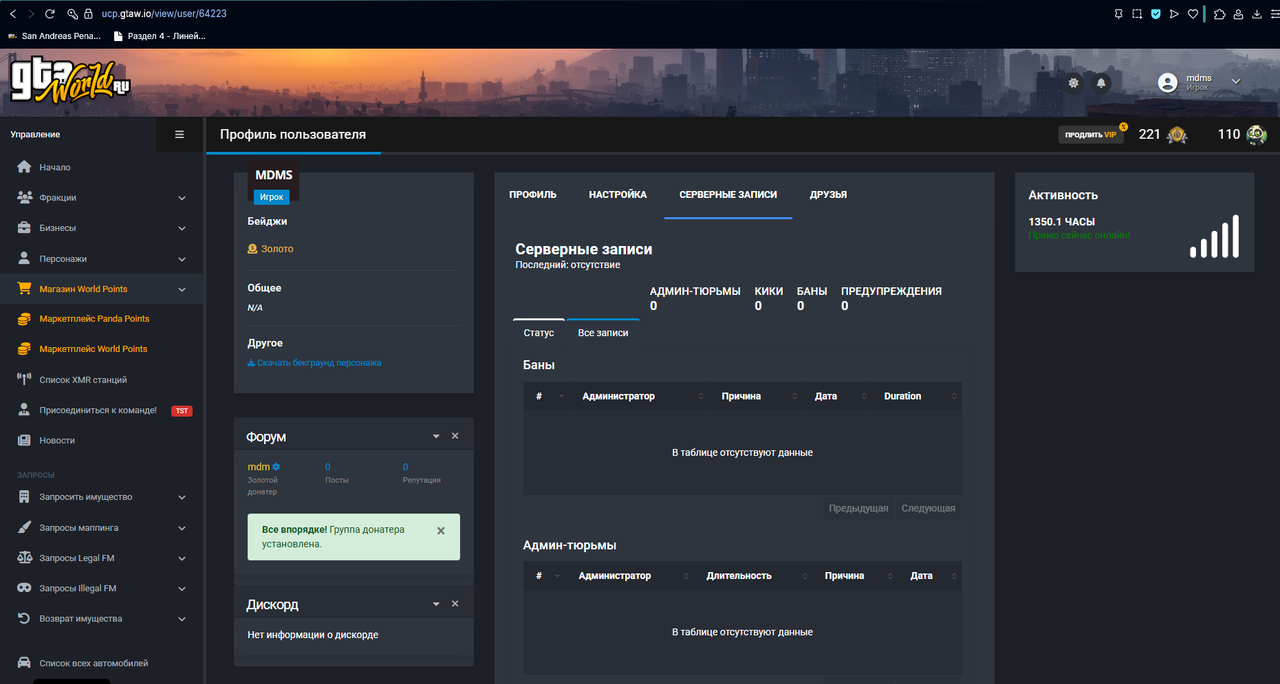The image size is (1280, 684).
Task: Click the Продлить VIP button
Action: click(x=1090, y=135)
